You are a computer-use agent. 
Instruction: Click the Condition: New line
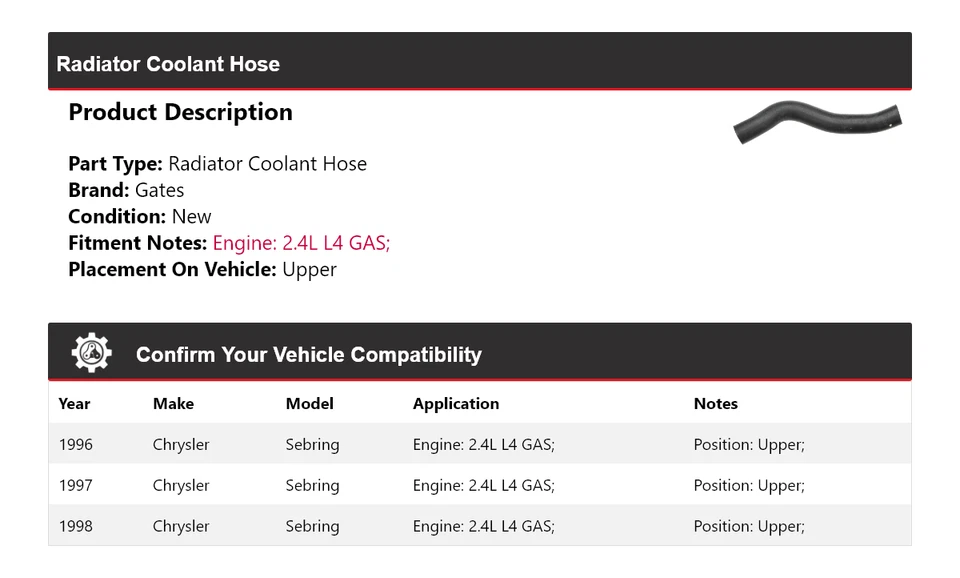pos(140,217)
